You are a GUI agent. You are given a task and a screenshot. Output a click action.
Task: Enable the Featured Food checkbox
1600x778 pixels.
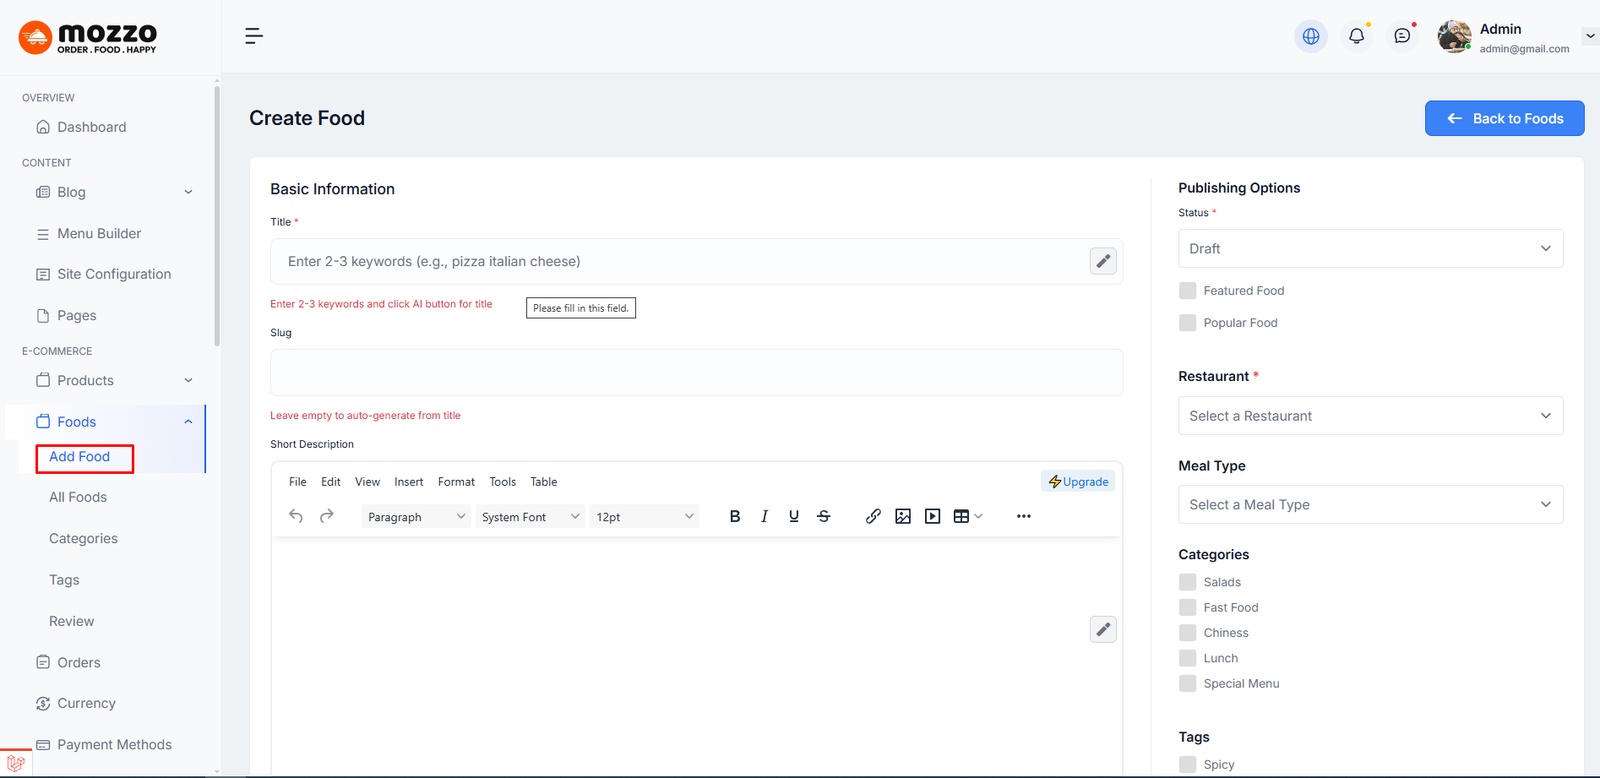point(1187,291)
